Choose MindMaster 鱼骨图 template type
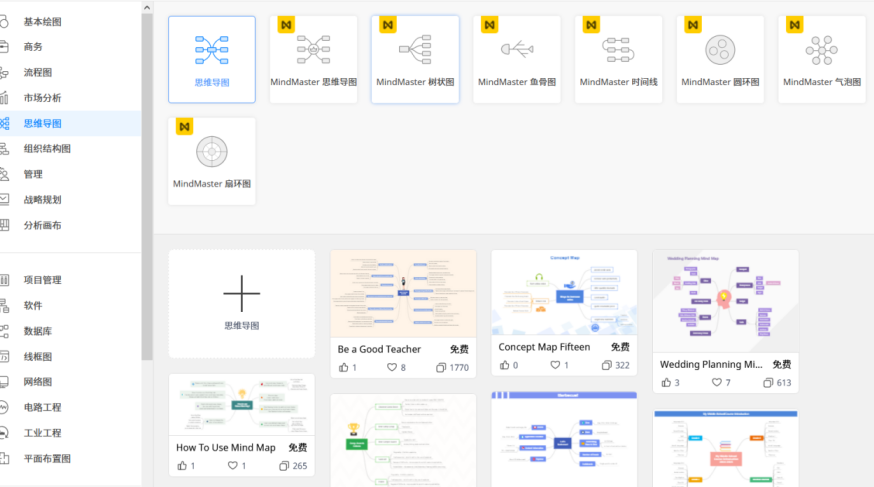The image size is (874, 487). click(517, 59)
